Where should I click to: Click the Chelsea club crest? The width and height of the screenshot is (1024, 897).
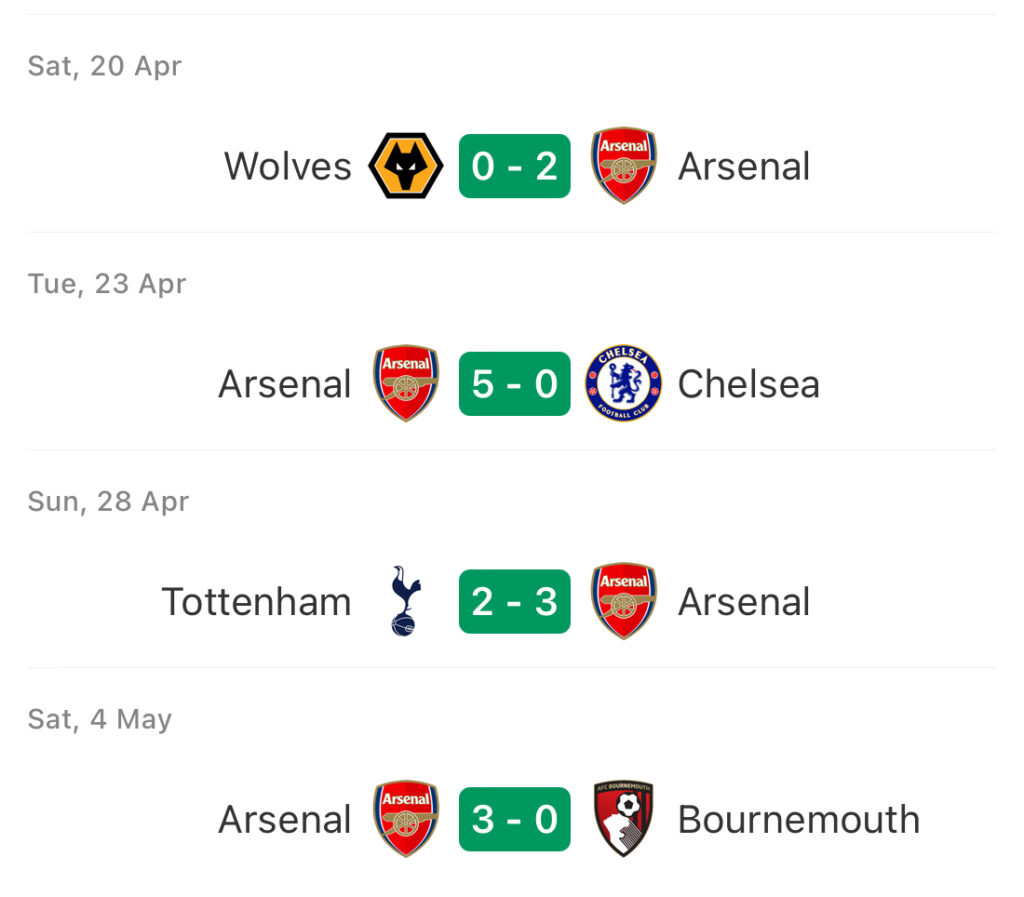[x=623, y=383]
